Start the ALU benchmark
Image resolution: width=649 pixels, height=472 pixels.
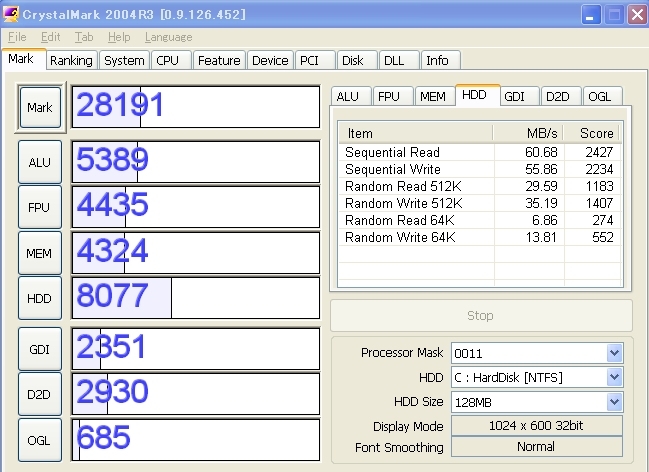pos(40,161)
